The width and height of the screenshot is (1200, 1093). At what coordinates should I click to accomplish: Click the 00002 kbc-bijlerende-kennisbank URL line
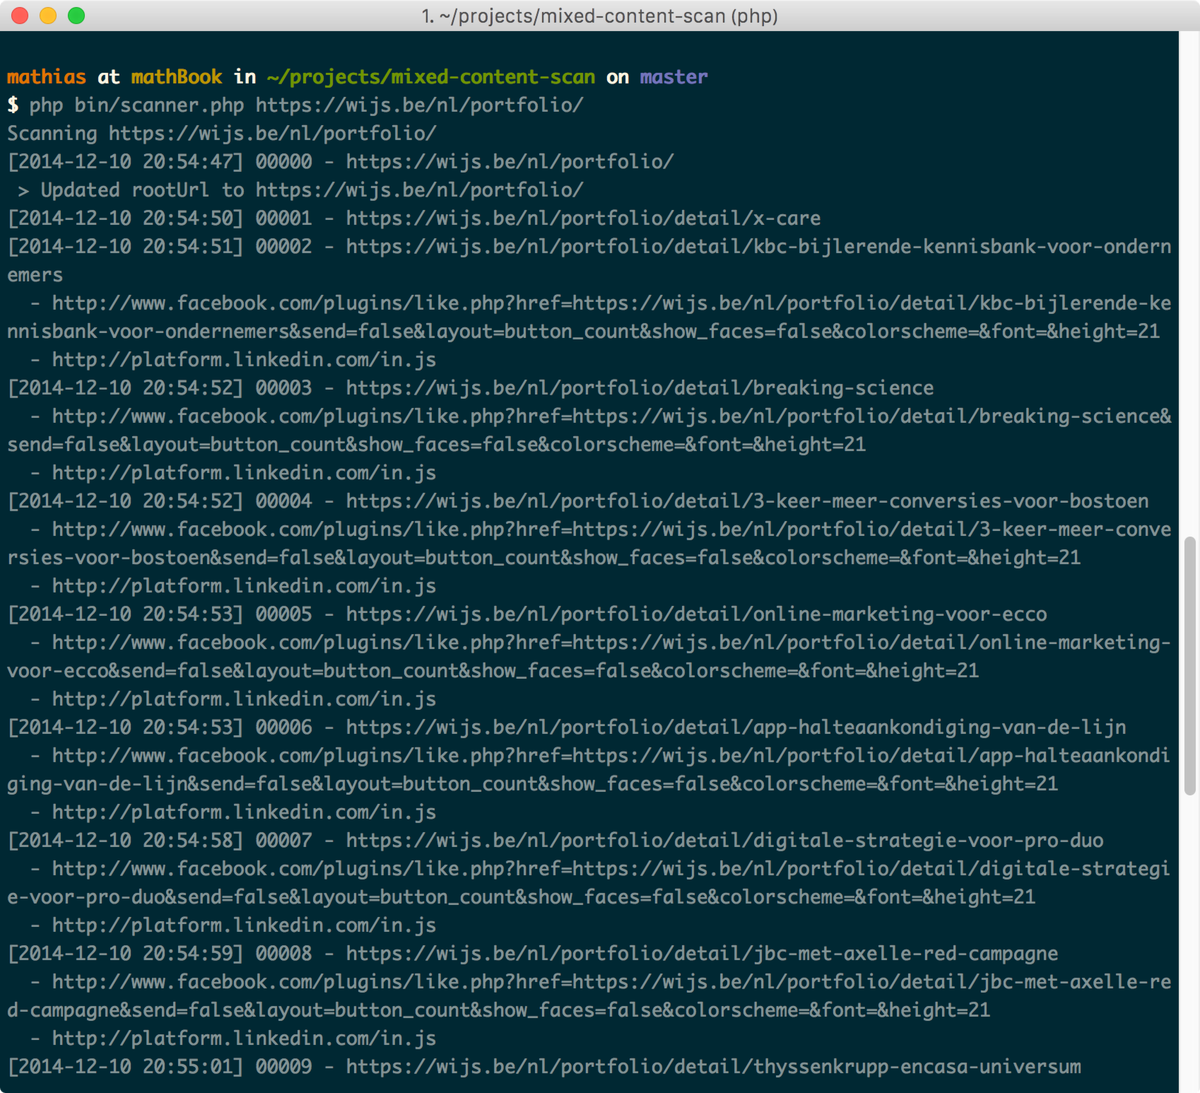coord(758,246)
